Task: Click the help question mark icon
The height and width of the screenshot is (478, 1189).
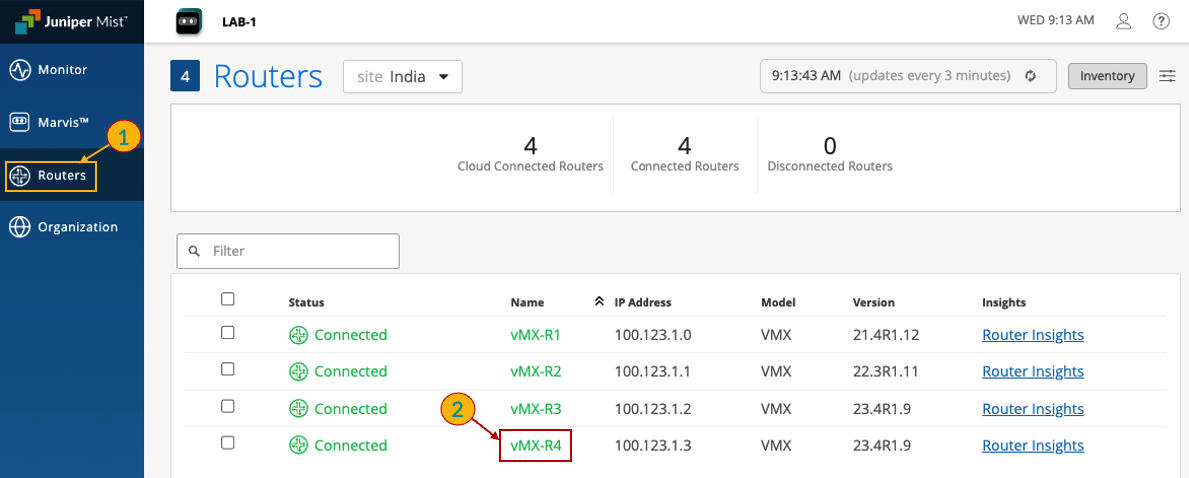Action: 1161,21
